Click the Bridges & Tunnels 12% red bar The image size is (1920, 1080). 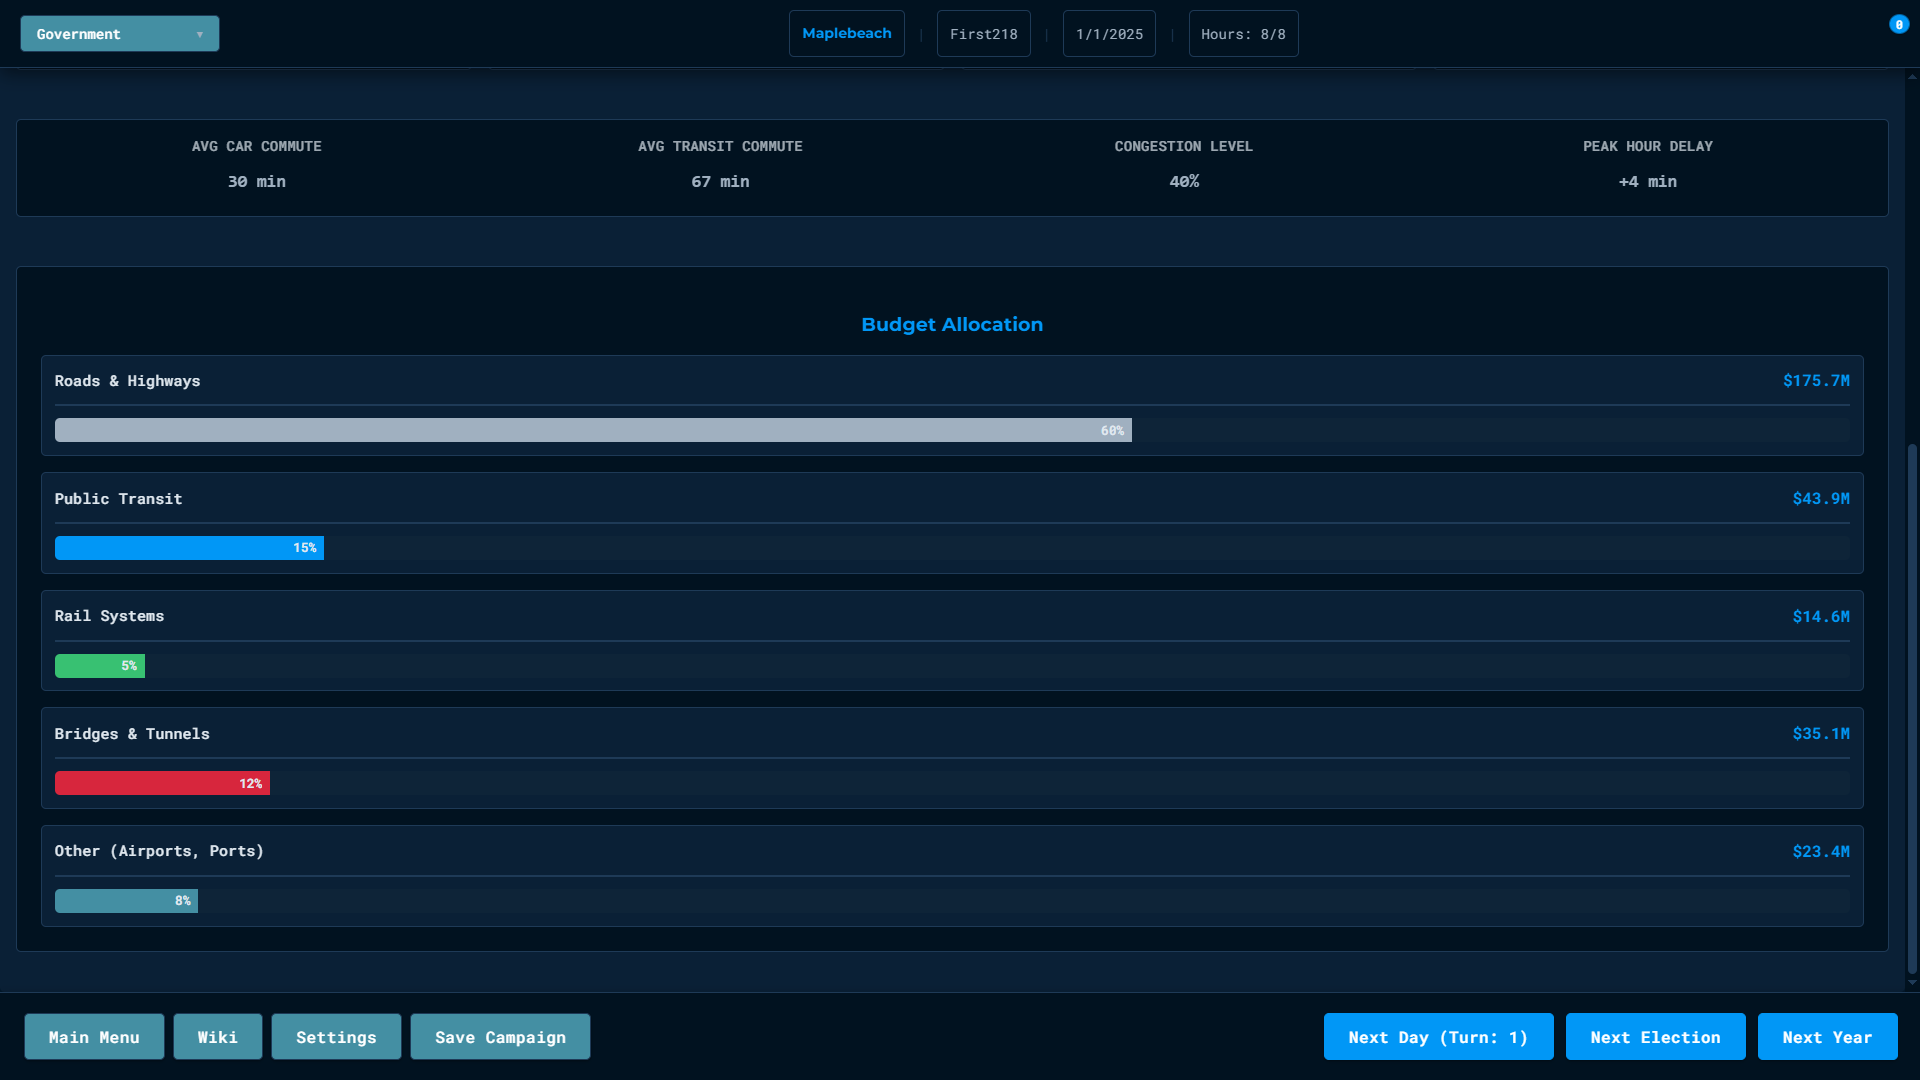(162, 783)
